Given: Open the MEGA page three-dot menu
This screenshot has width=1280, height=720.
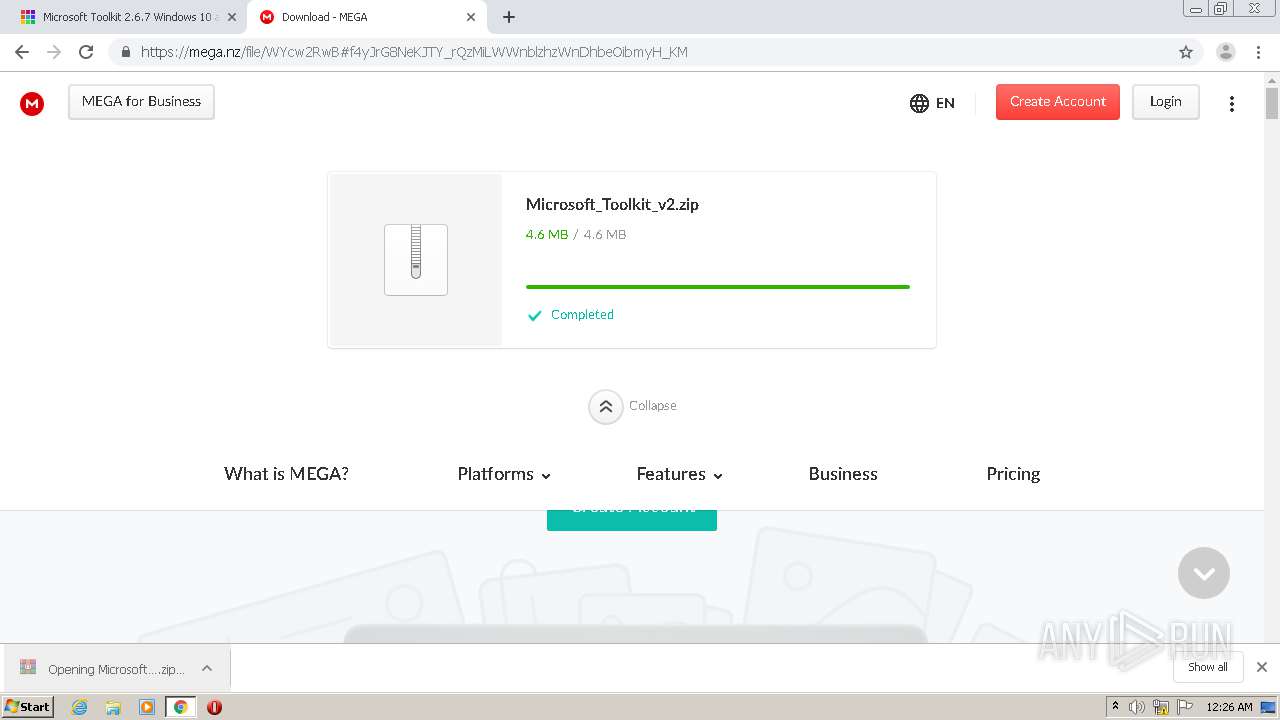Looking at the screenshot, I should 1232,103.
